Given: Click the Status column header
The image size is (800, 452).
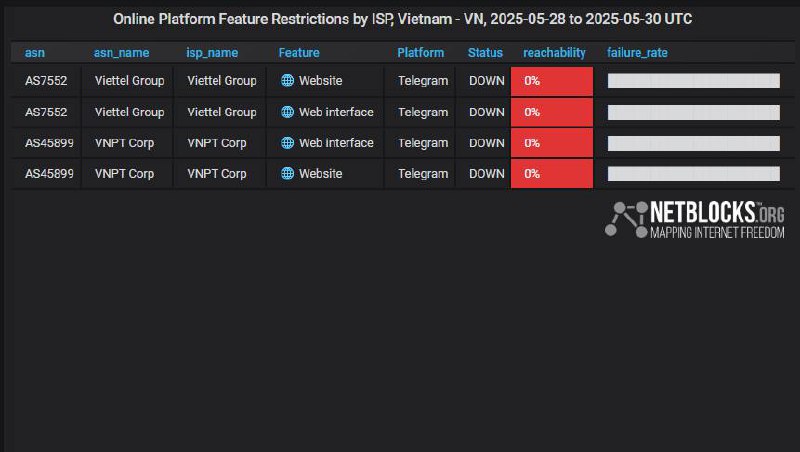Looking at the screenshot, I should tap(485, 53).
